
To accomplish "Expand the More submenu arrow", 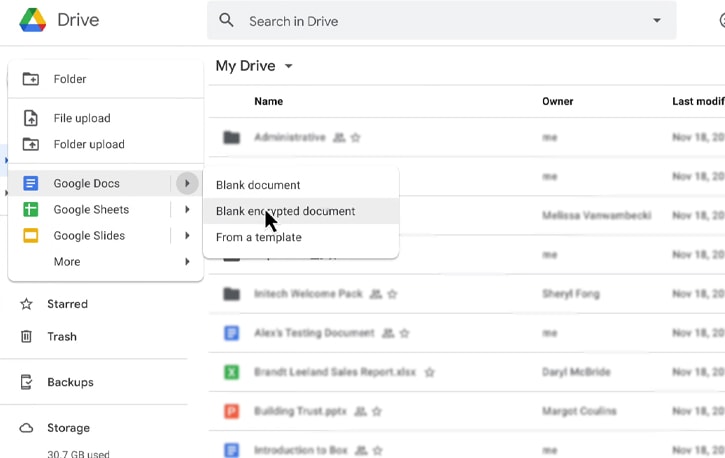I will pos(187,262).
